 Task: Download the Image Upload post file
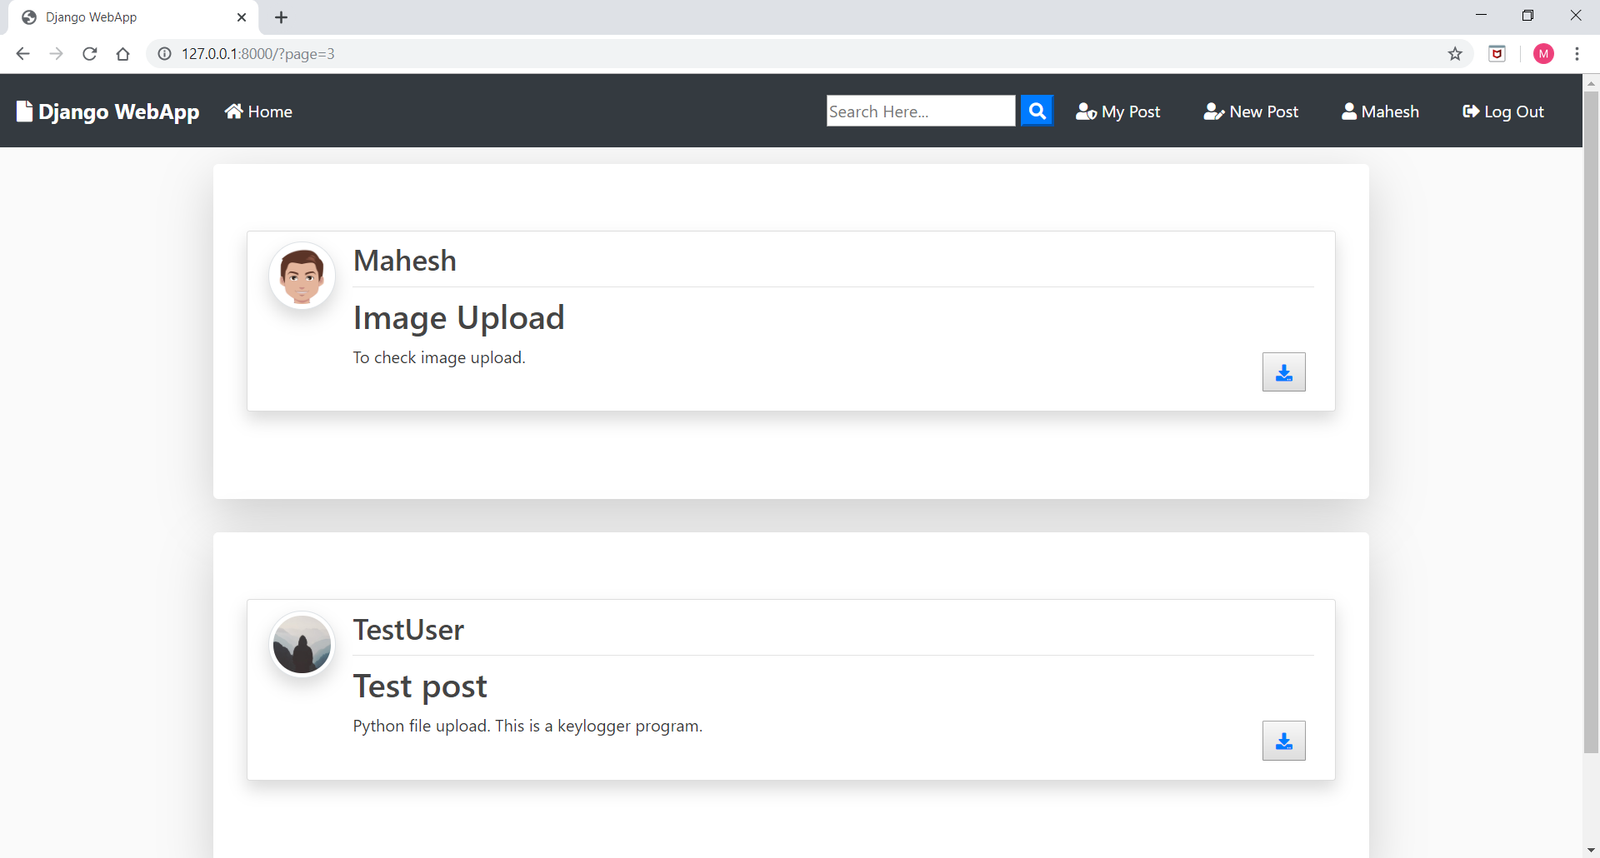click(x=1283, y=372)
